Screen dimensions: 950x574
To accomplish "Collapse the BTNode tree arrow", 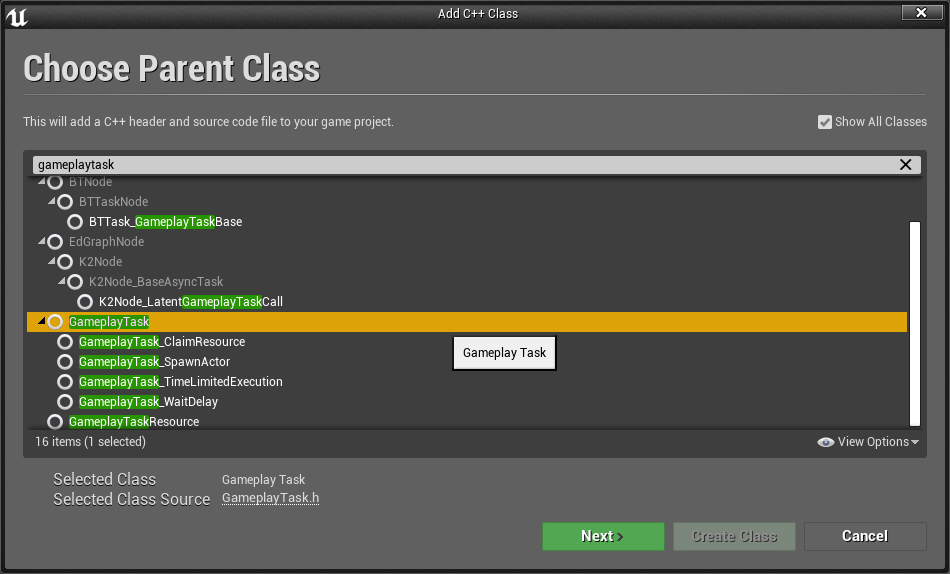I will click(x=42, y=181).
